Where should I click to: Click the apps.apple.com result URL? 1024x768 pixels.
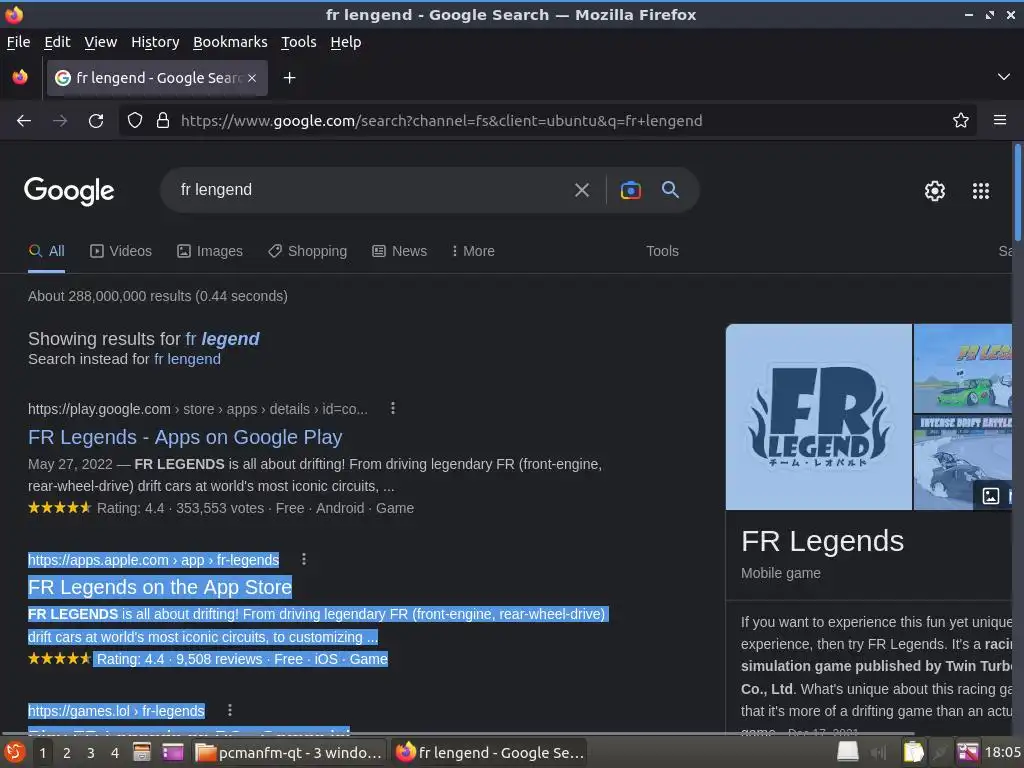[153, 560]
